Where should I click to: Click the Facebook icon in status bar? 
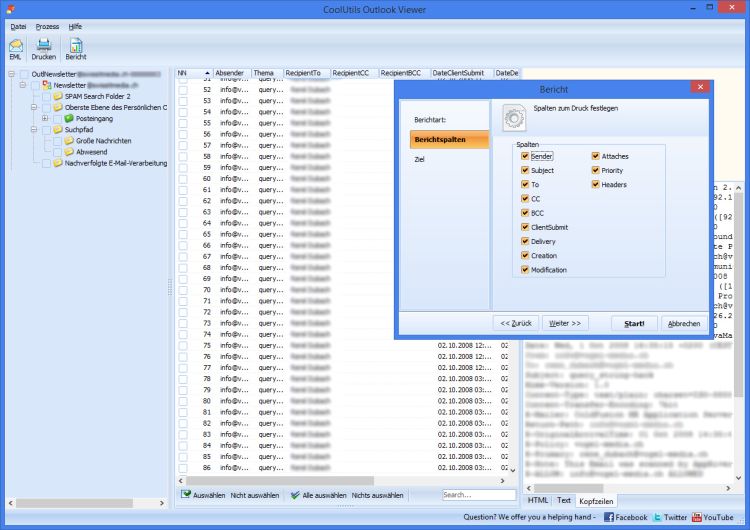(608, 517)
